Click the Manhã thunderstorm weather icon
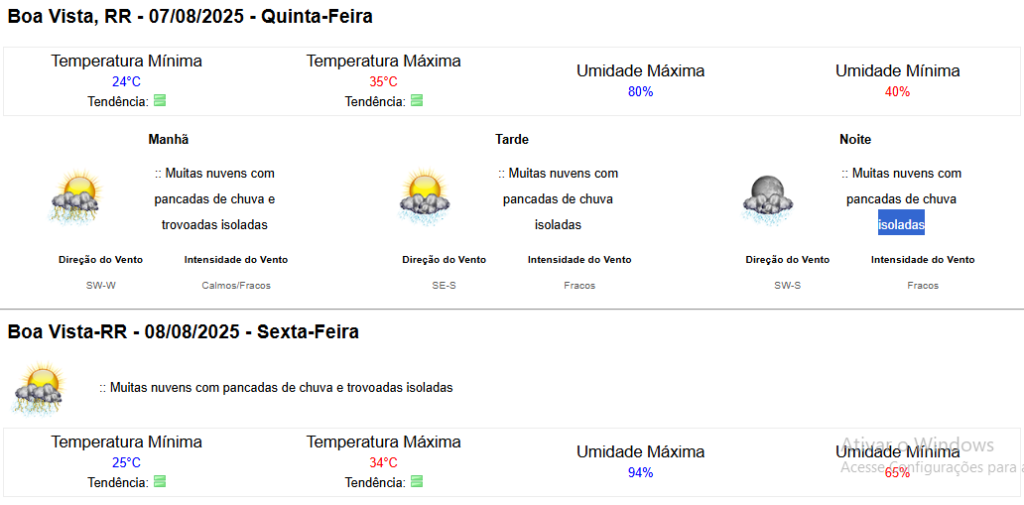This screenshot has height=505, width=1024. pyautogui.click(x=76, y=197)
